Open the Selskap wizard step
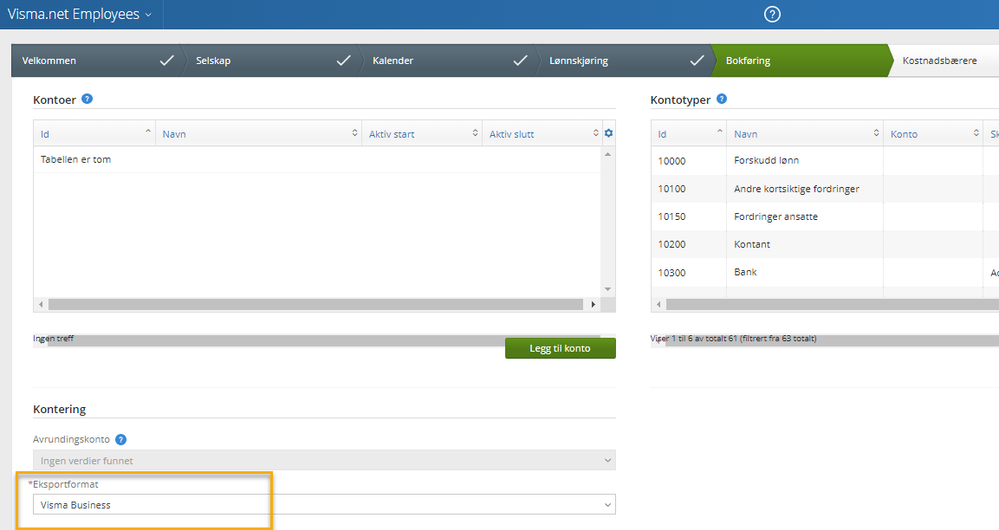 [x=269, y=61]
